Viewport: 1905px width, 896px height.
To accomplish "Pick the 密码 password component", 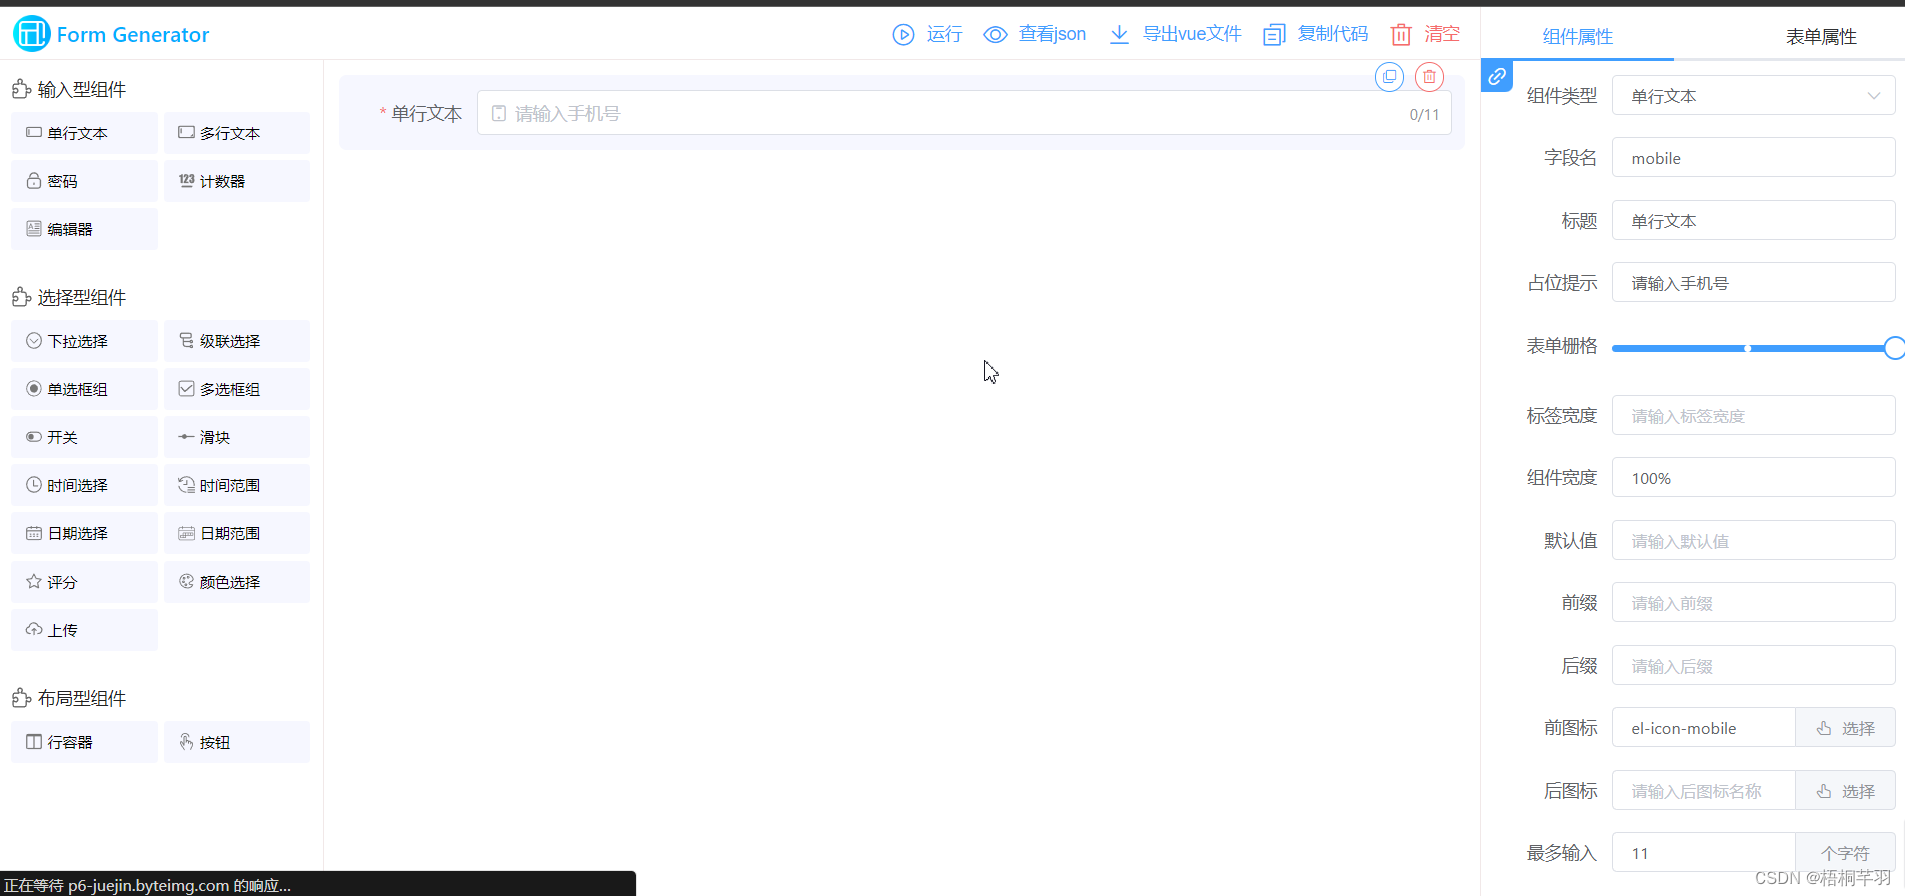I will (x=84, y=181).
